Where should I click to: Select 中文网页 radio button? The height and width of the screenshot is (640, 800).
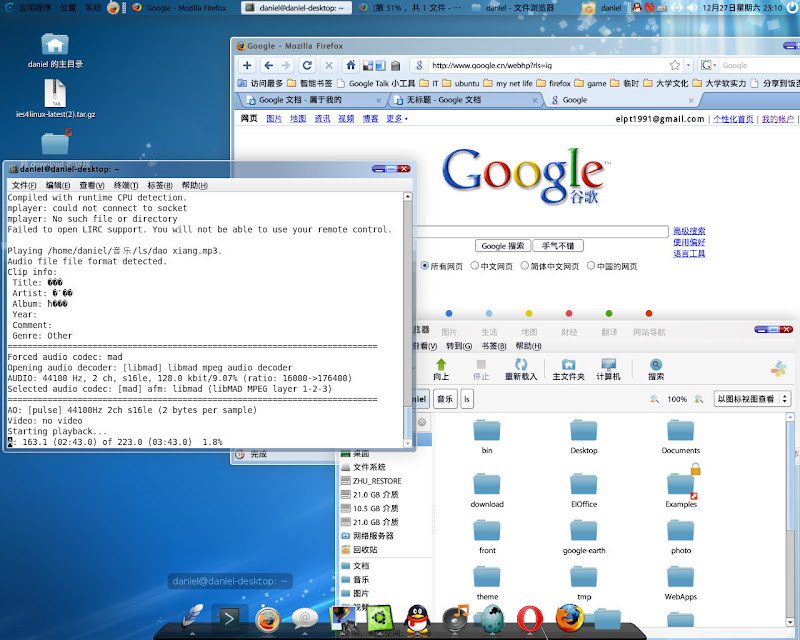click(x=474, y=266)
